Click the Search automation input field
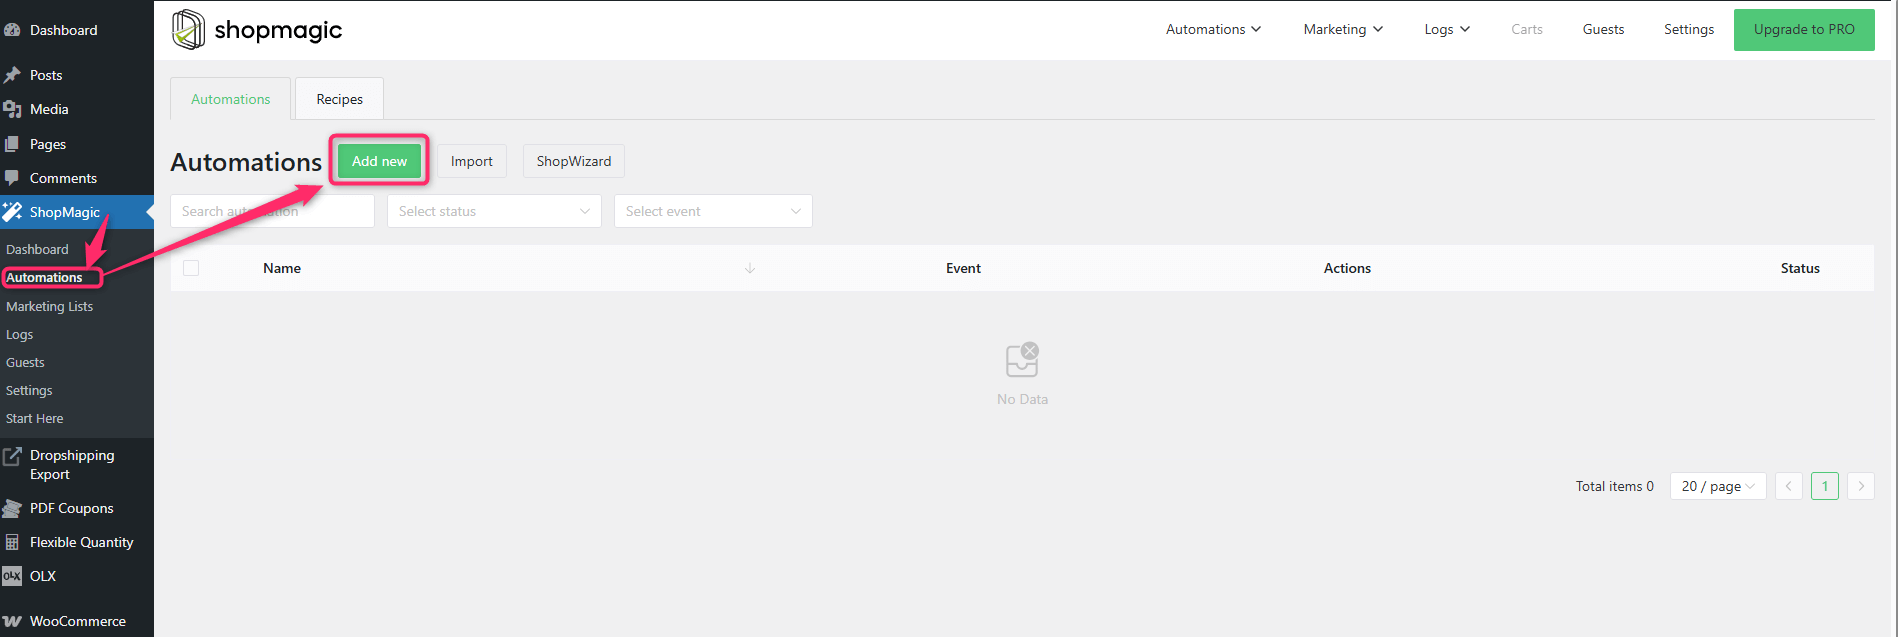 point(272,211)
